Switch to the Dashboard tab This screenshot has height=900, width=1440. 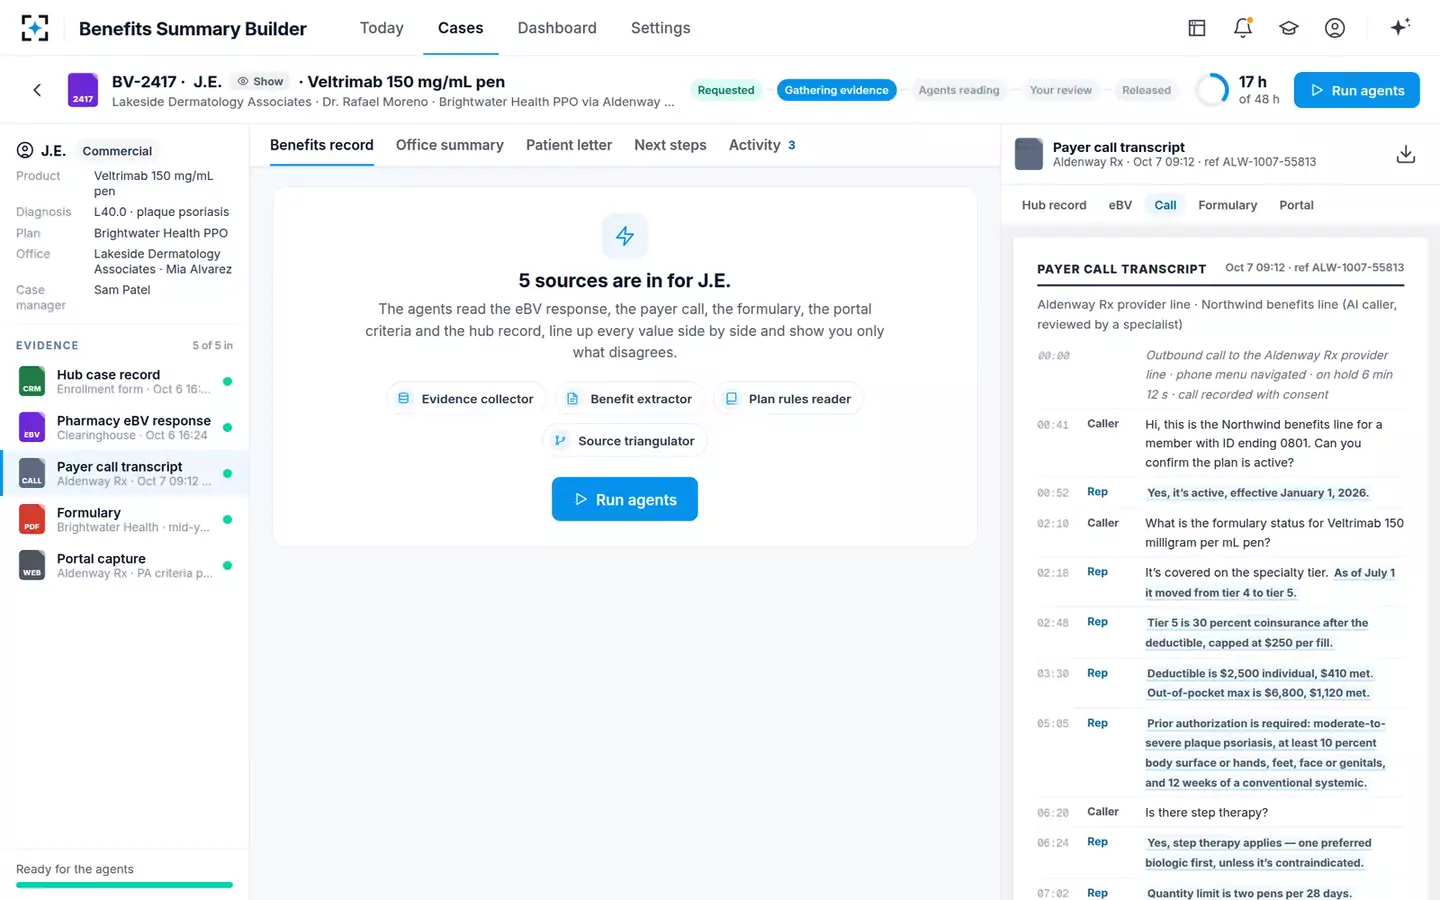(x=557, y=28)
